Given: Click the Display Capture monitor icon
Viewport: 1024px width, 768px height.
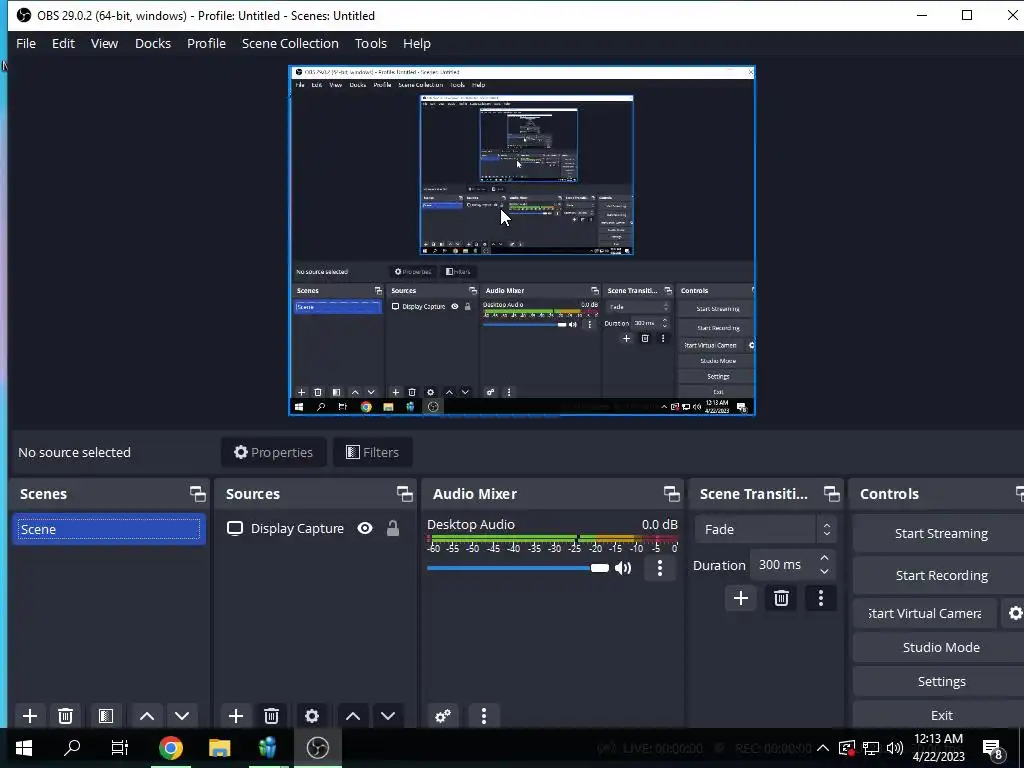Looking at the screenshot, I should (x=234, y=528).
